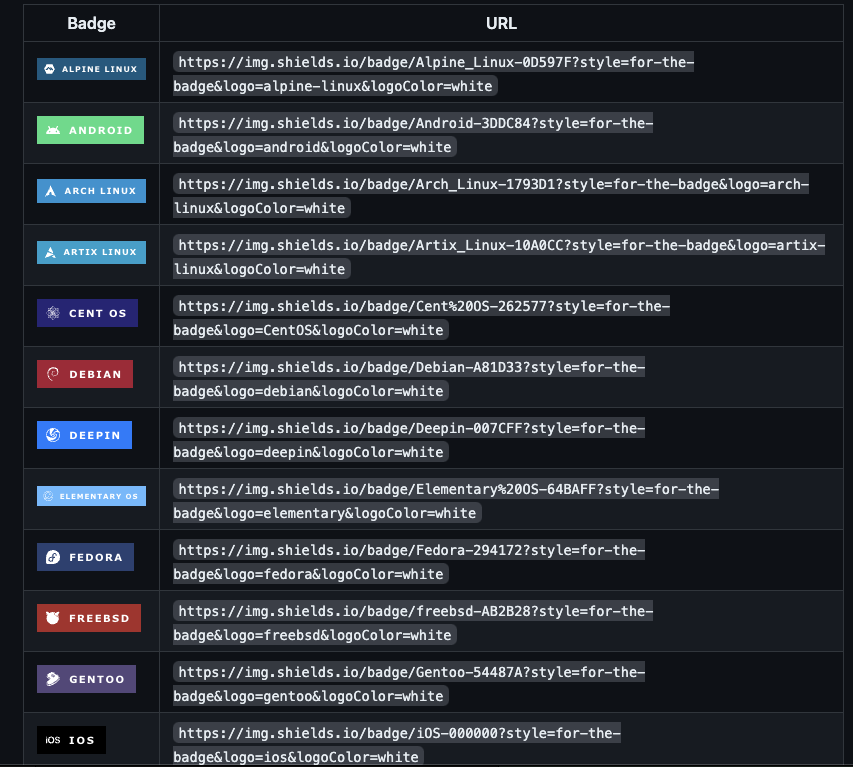
Task: Click the Android badge image
Action: pos(90,130)
